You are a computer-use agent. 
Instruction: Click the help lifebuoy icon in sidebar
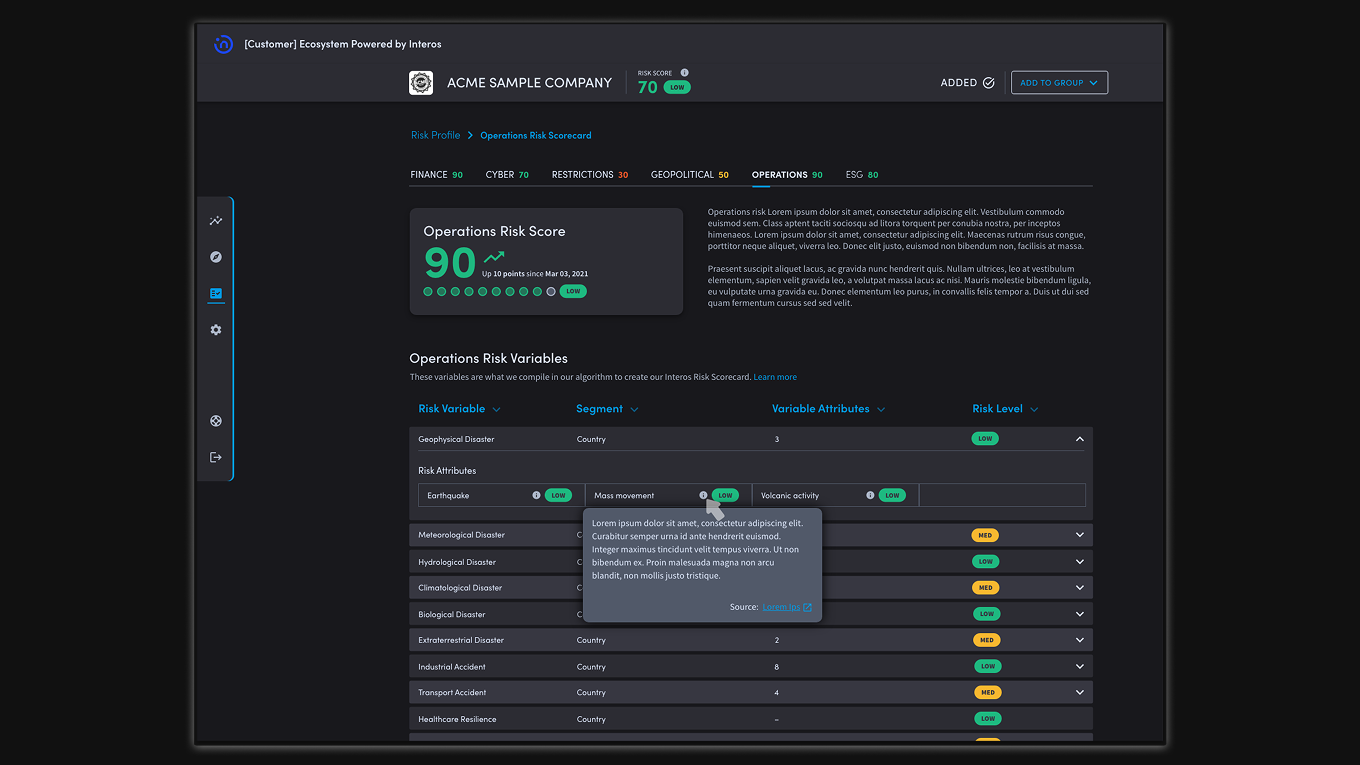tap(216, 421)
